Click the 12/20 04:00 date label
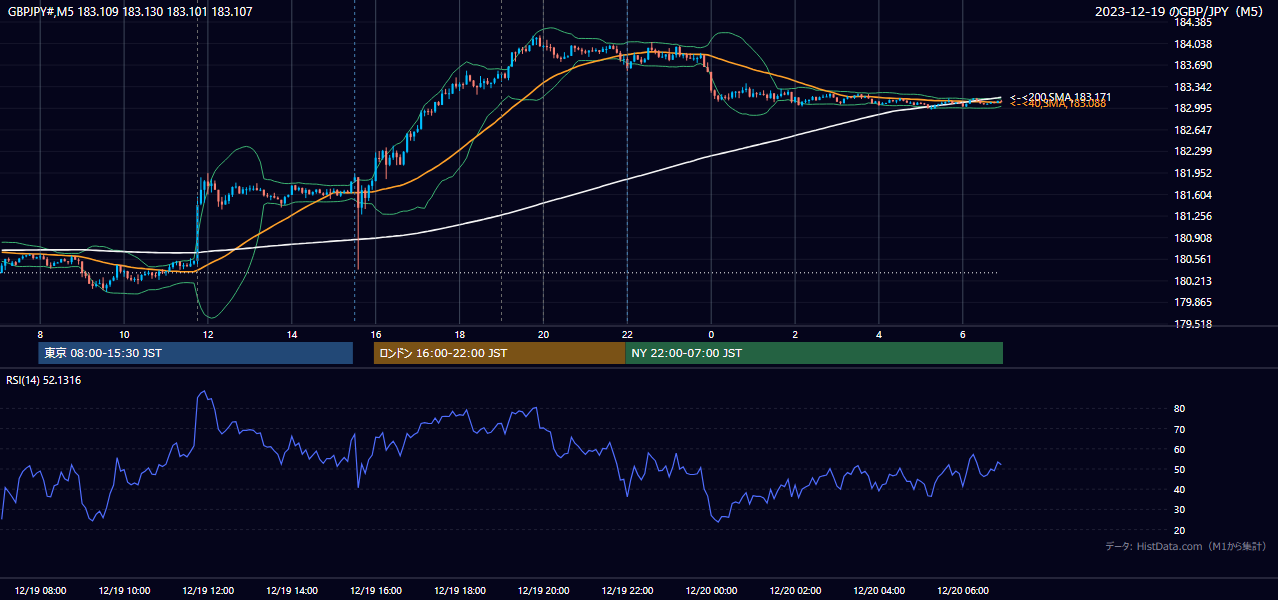This screenshot has width=1278, height=600. 880,591
